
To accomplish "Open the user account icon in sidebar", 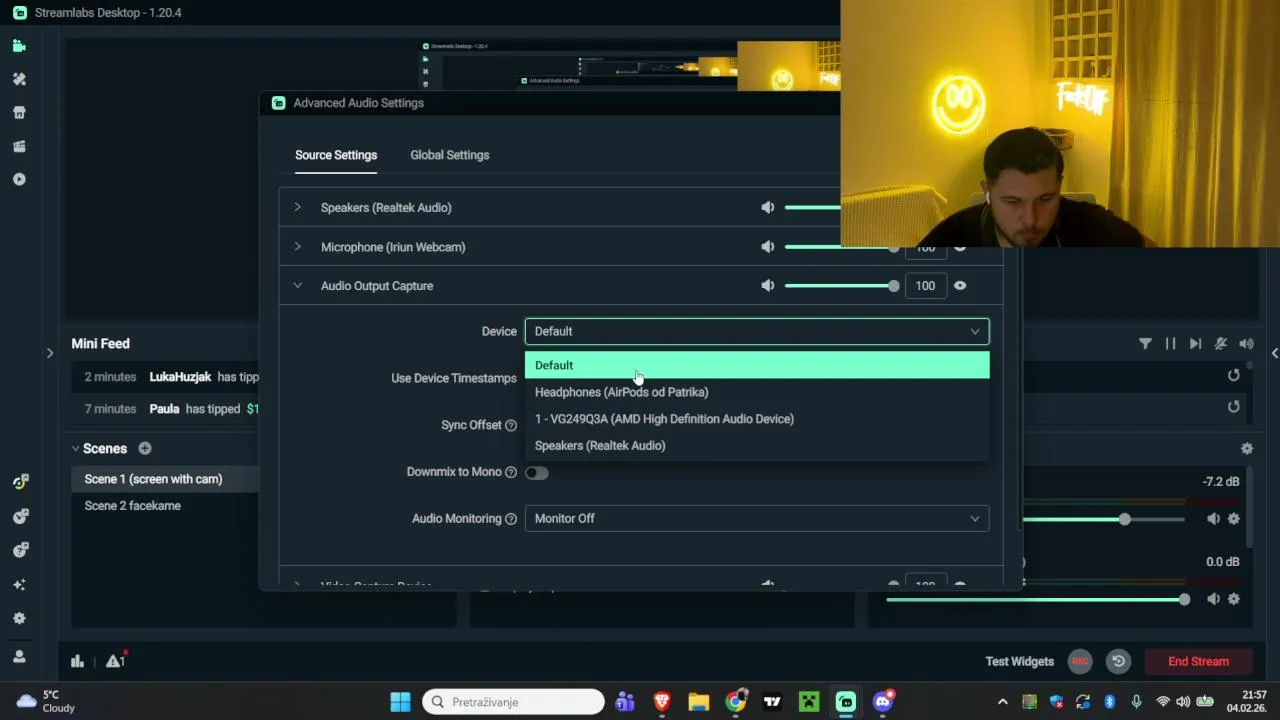I will point(19,656).
